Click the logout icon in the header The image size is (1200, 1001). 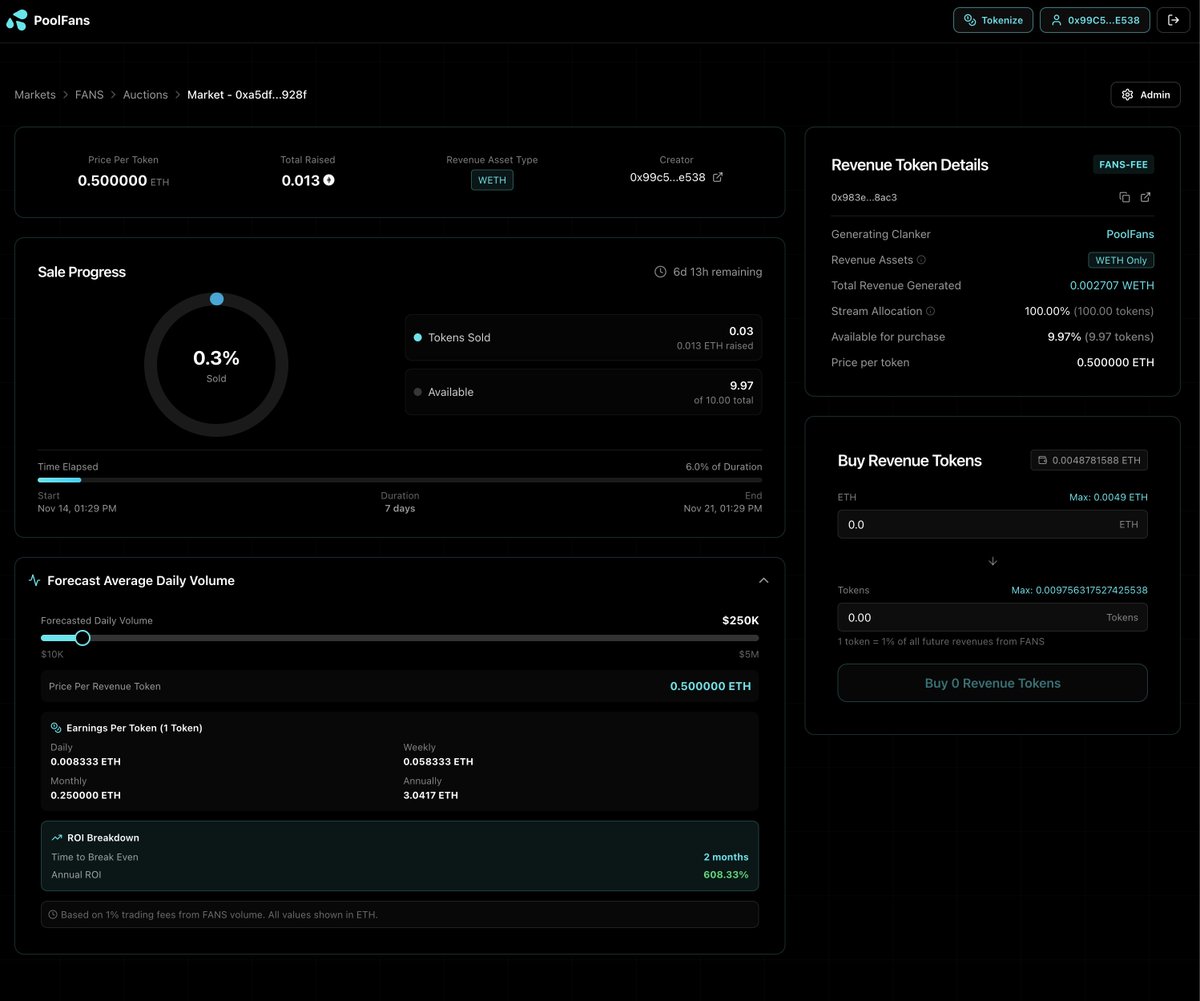(x=1173, y=20)
